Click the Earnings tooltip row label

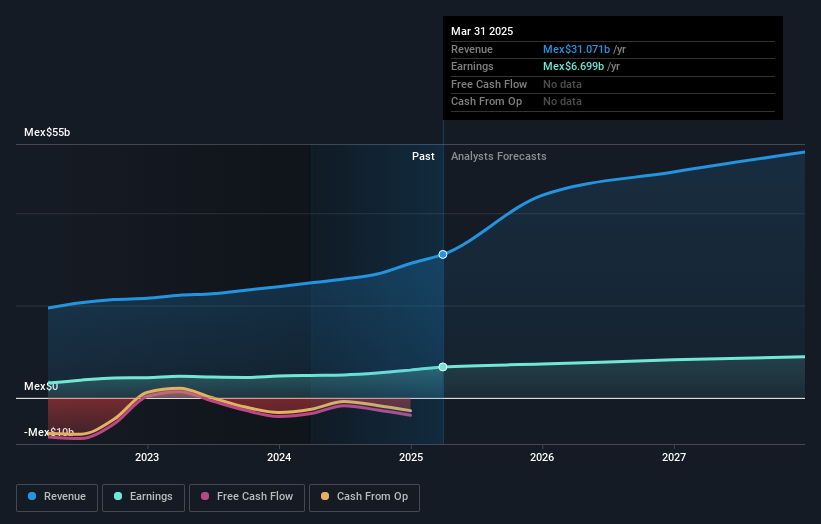[472, 66]
